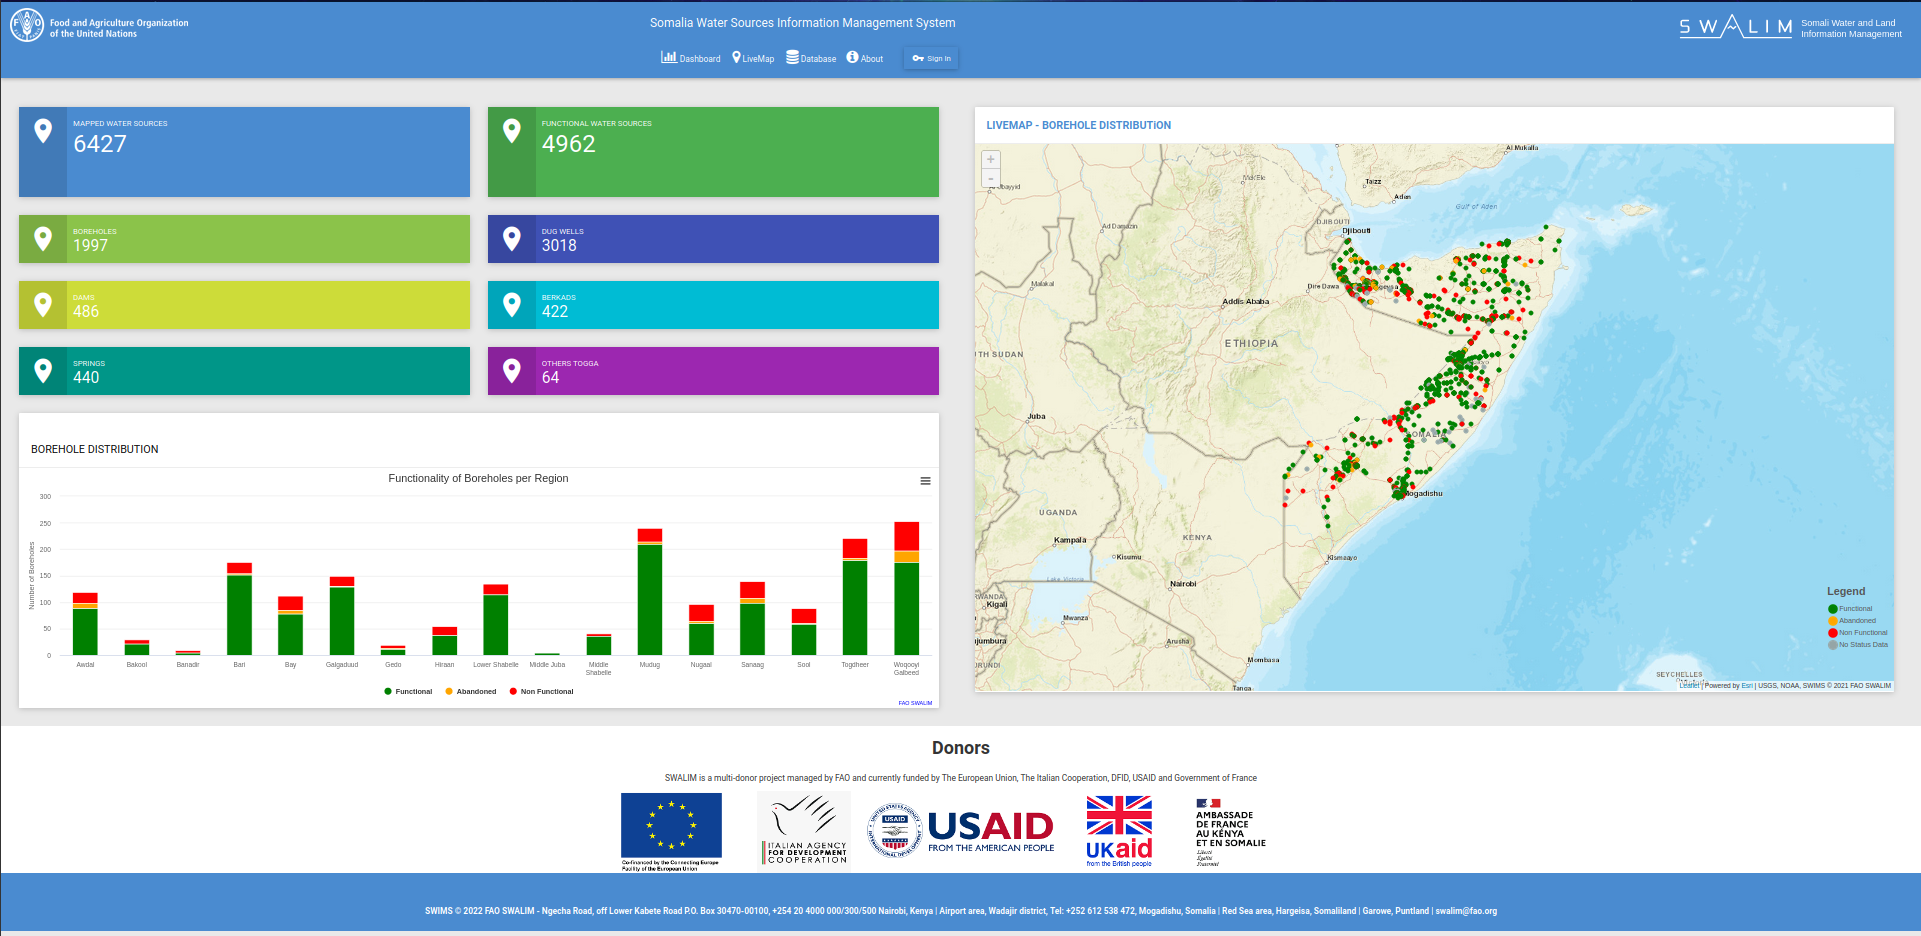1921x936 pixels.
Task: Zoom into the map using the plus button
Action: pos(990,159)
